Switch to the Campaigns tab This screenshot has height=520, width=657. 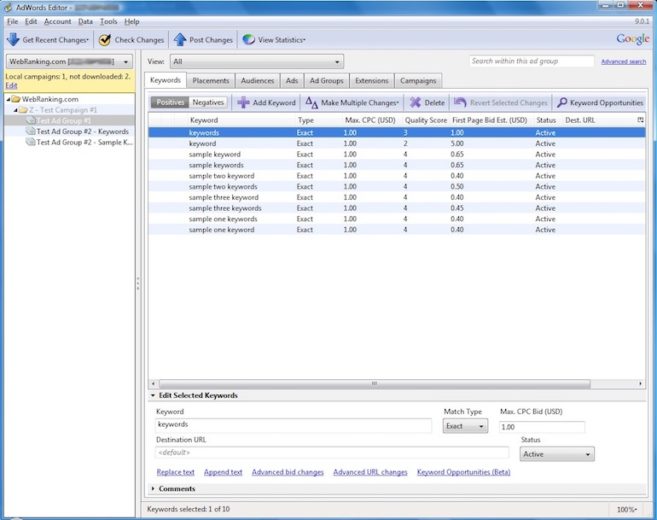click(x=418, y=80)
